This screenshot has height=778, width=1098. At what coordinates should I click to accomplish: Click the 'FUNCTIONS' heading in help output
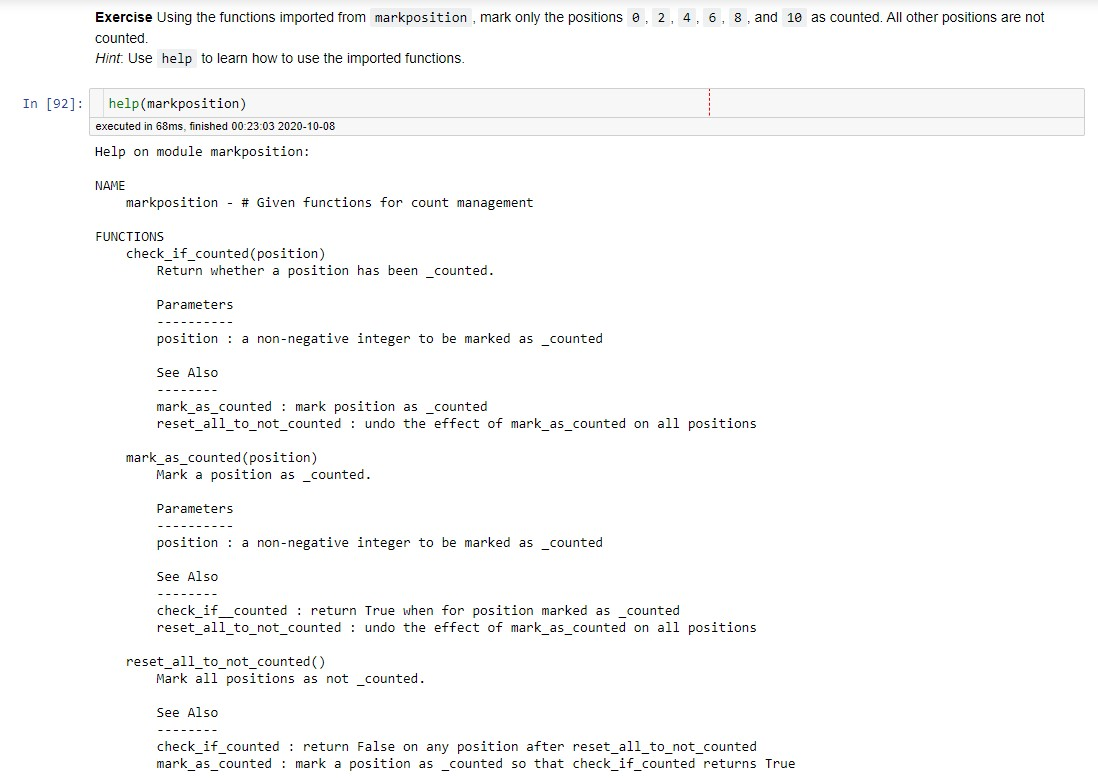click(x=130, y=237)
